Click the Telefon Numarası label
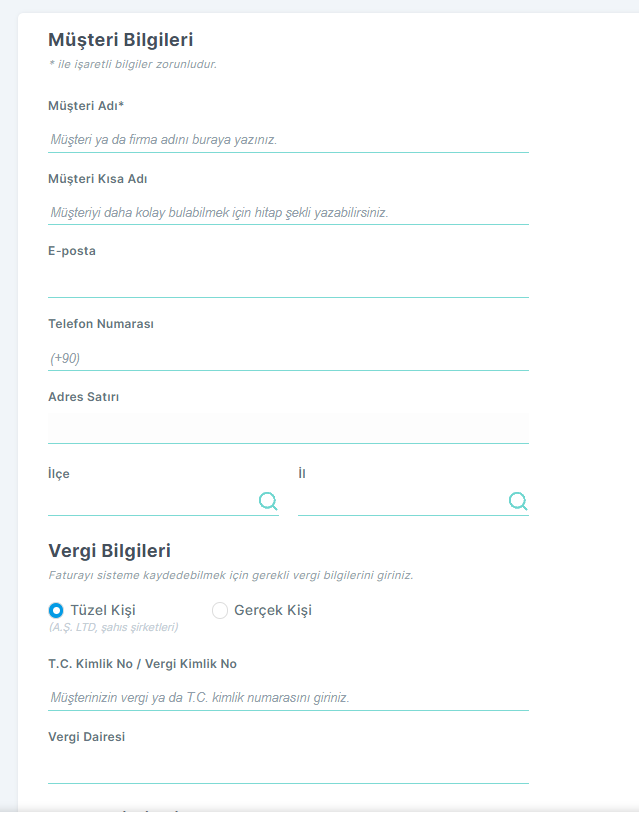The image size is (639, 817). tap(101, 324)
